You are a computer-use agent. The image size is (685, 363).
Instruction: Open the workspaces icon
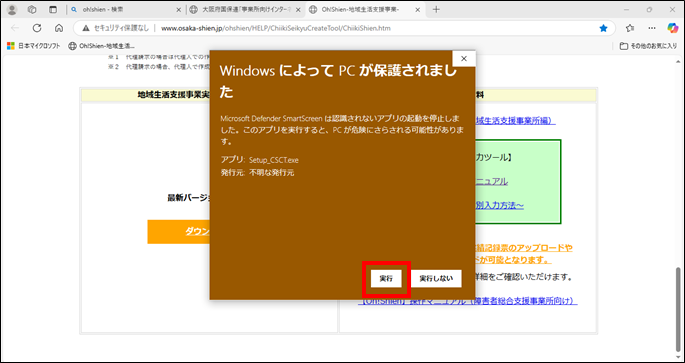(32, 9)
